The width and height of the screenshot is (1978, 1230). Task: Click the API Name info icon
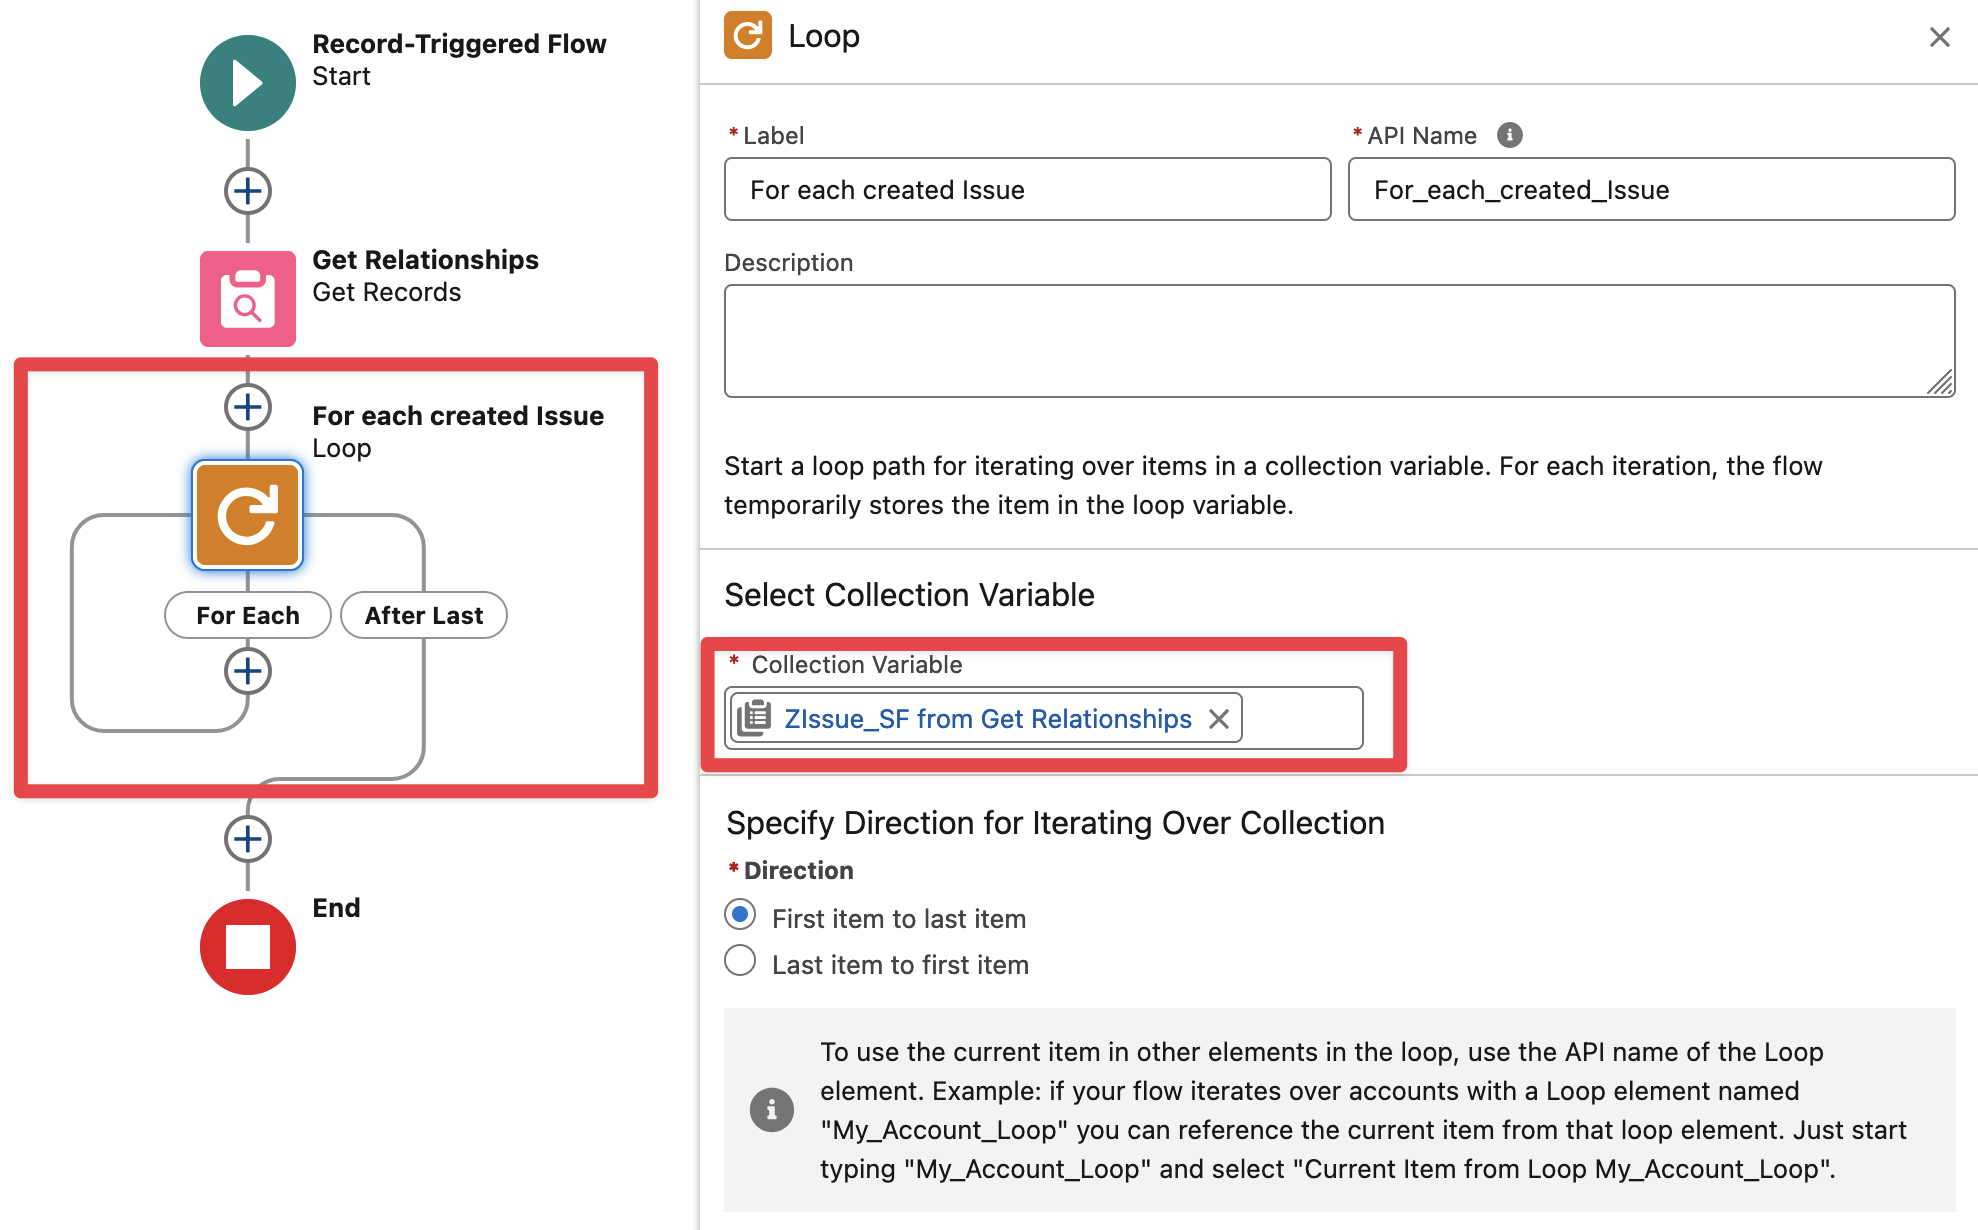[1509, 135]
